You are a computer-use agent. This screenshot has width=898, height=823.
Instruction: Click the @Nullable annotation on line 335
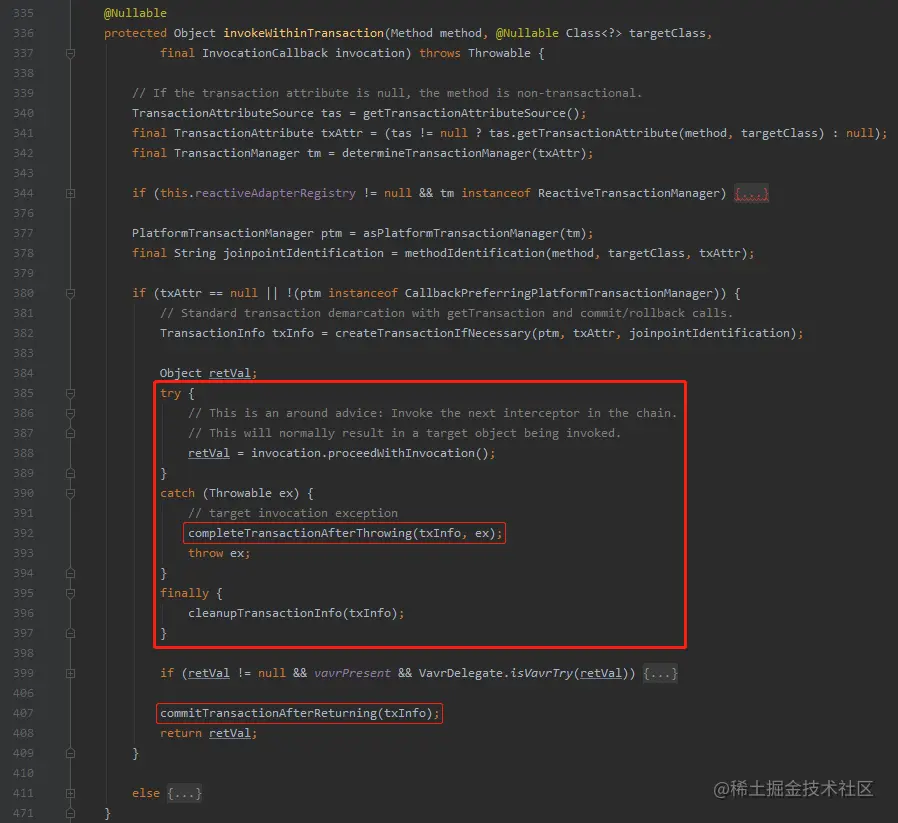pyautogui.click(x=135, y=13)
